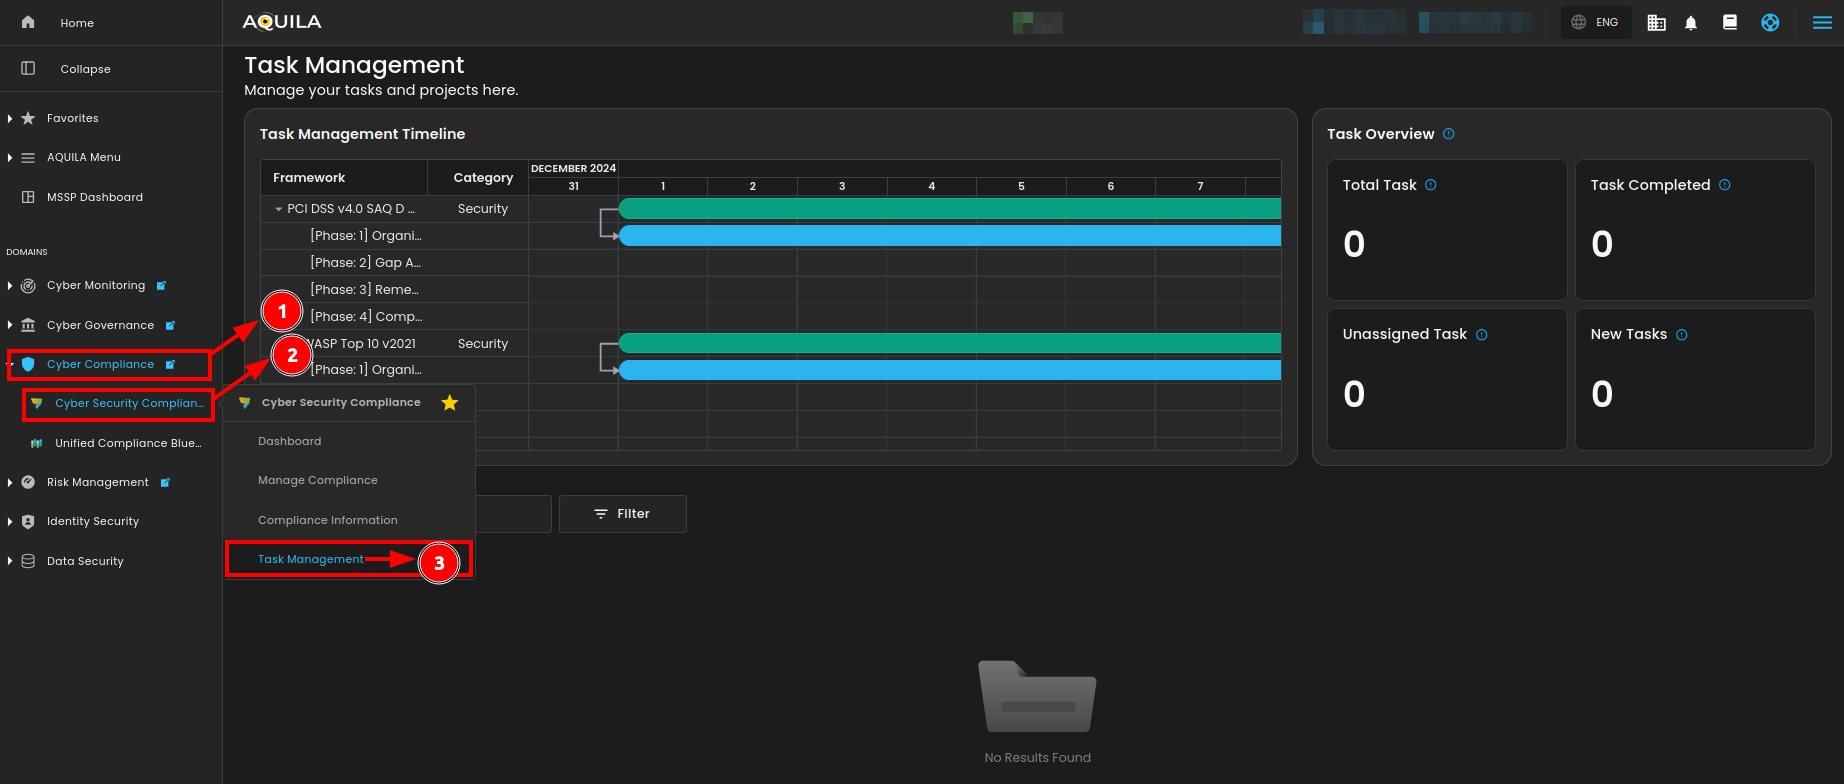This screenshot has height=784, width=1844.
Task: Select Manage Compliance from submenu
Action: [x=318, y=481]
